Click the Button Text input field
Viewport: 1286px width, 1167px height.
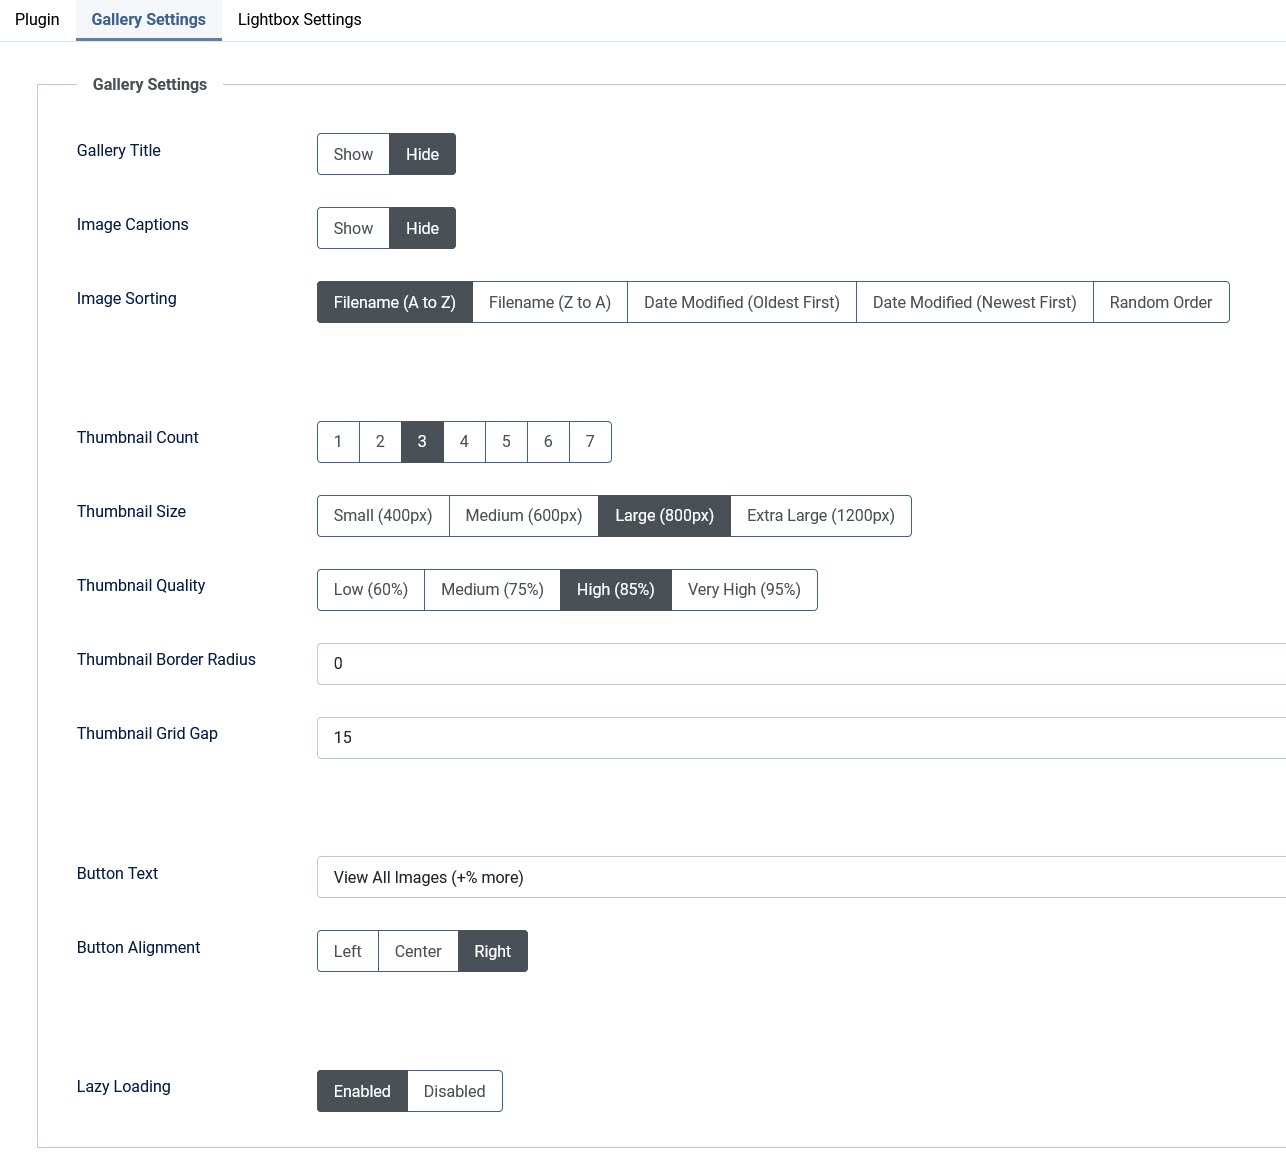(800, 877)
